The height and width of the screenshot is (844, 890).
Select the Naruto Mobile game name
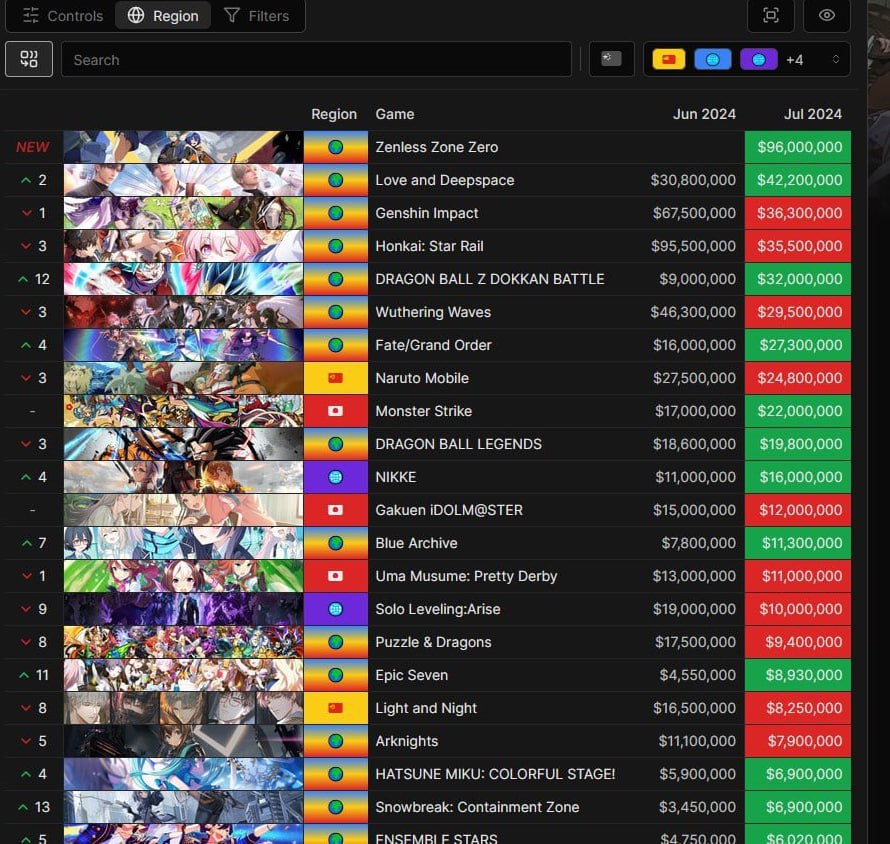coord(422,378)
